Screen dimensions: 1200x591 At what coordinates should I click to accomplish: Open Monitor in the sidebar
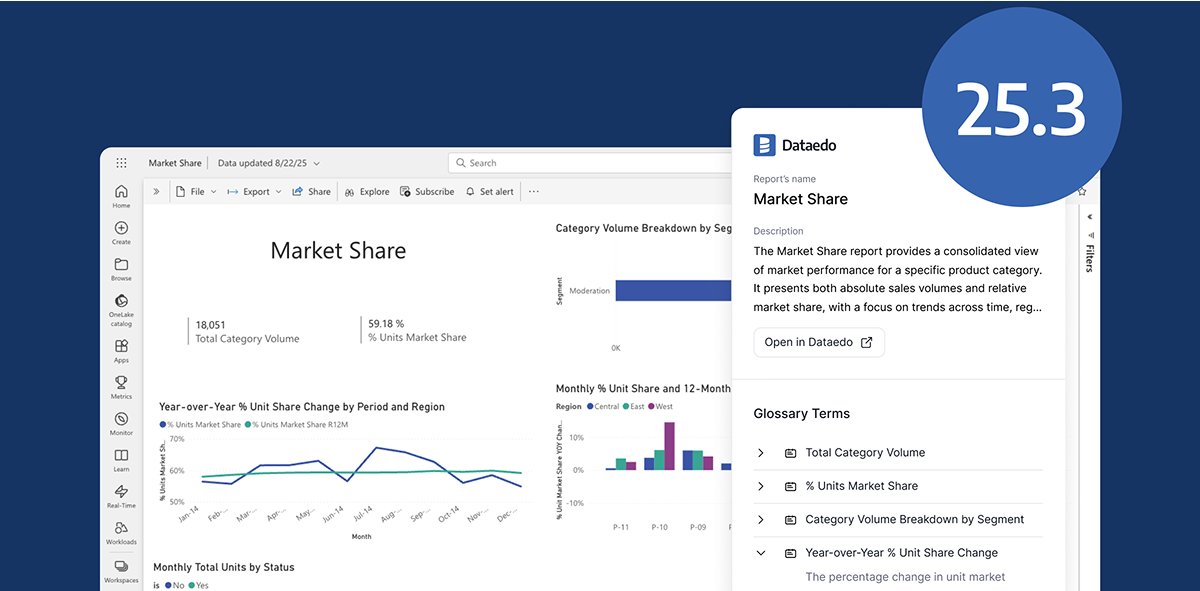[121, 424]
